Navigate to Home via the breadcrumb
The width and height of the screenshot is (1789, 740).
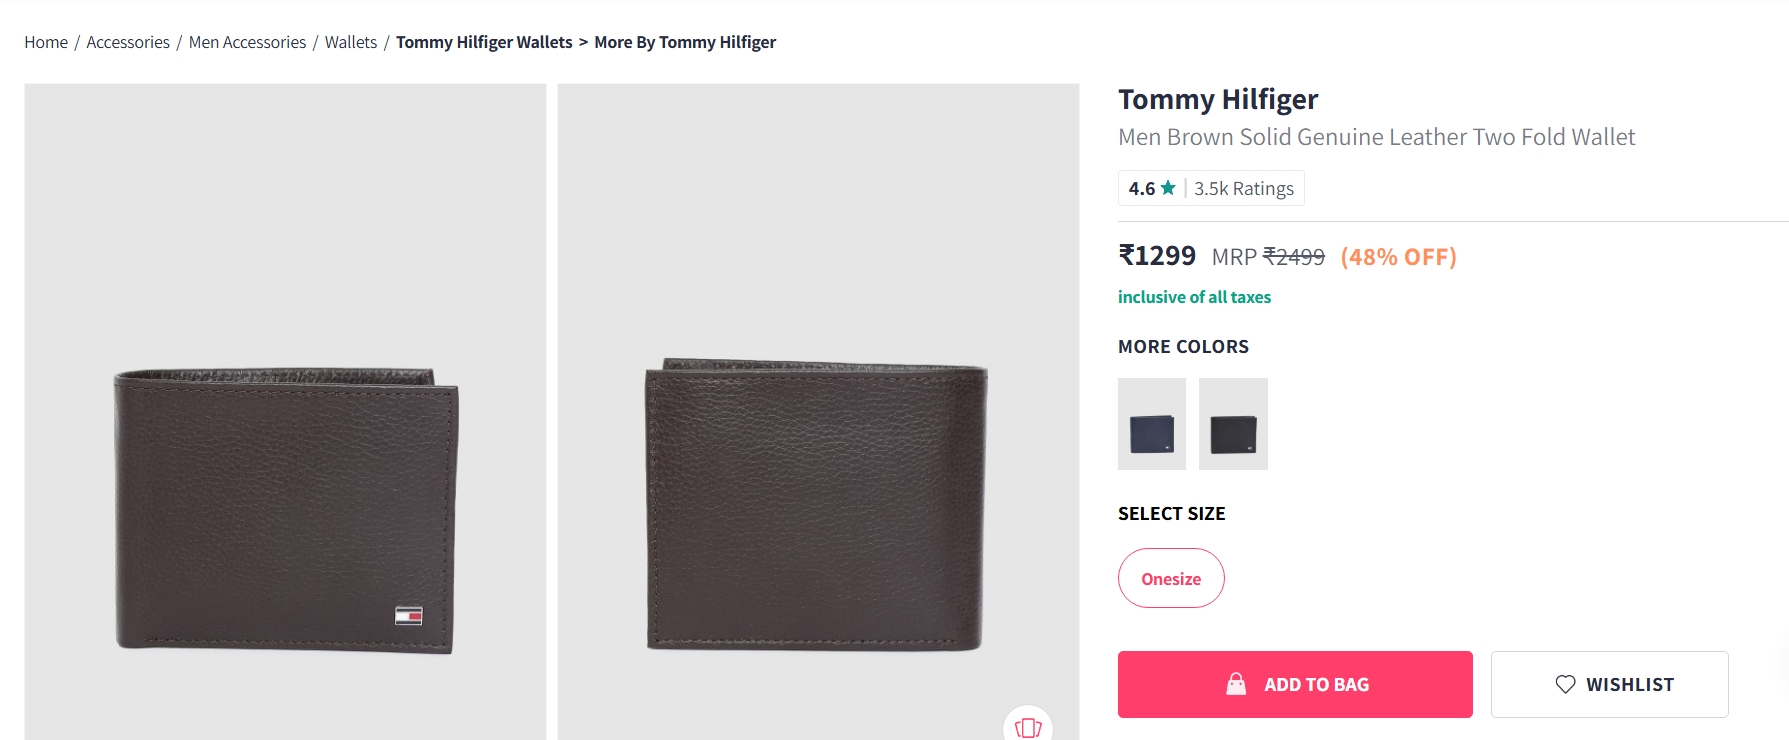point(45,42)
